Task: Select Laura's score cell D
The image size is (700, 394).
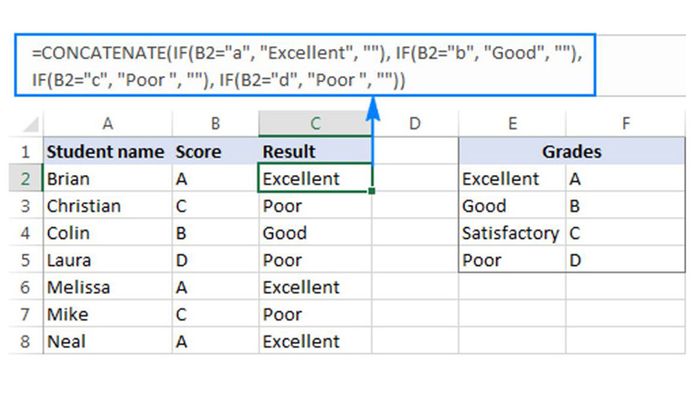Action: click(215, 260)
